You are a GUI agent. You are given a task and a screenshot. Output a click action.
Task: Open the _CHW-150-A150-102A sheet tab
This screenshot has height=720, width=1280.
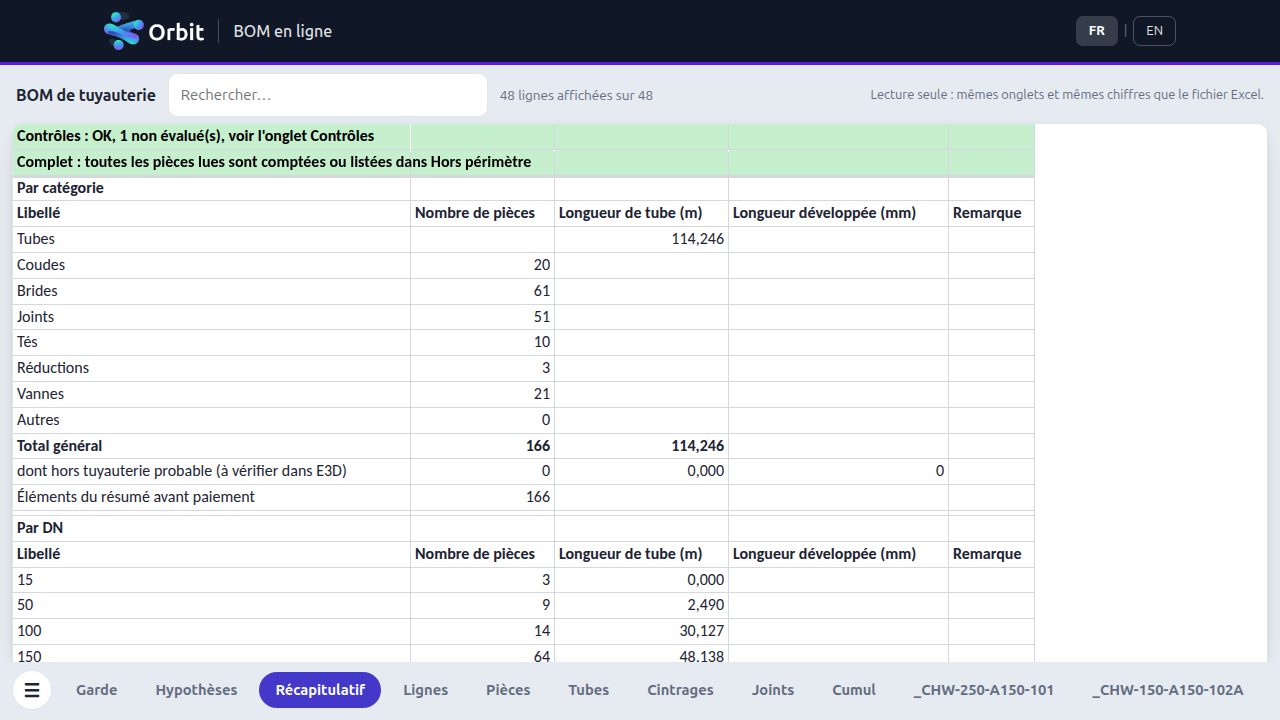pyautogui.click(x=1168, y=690)
